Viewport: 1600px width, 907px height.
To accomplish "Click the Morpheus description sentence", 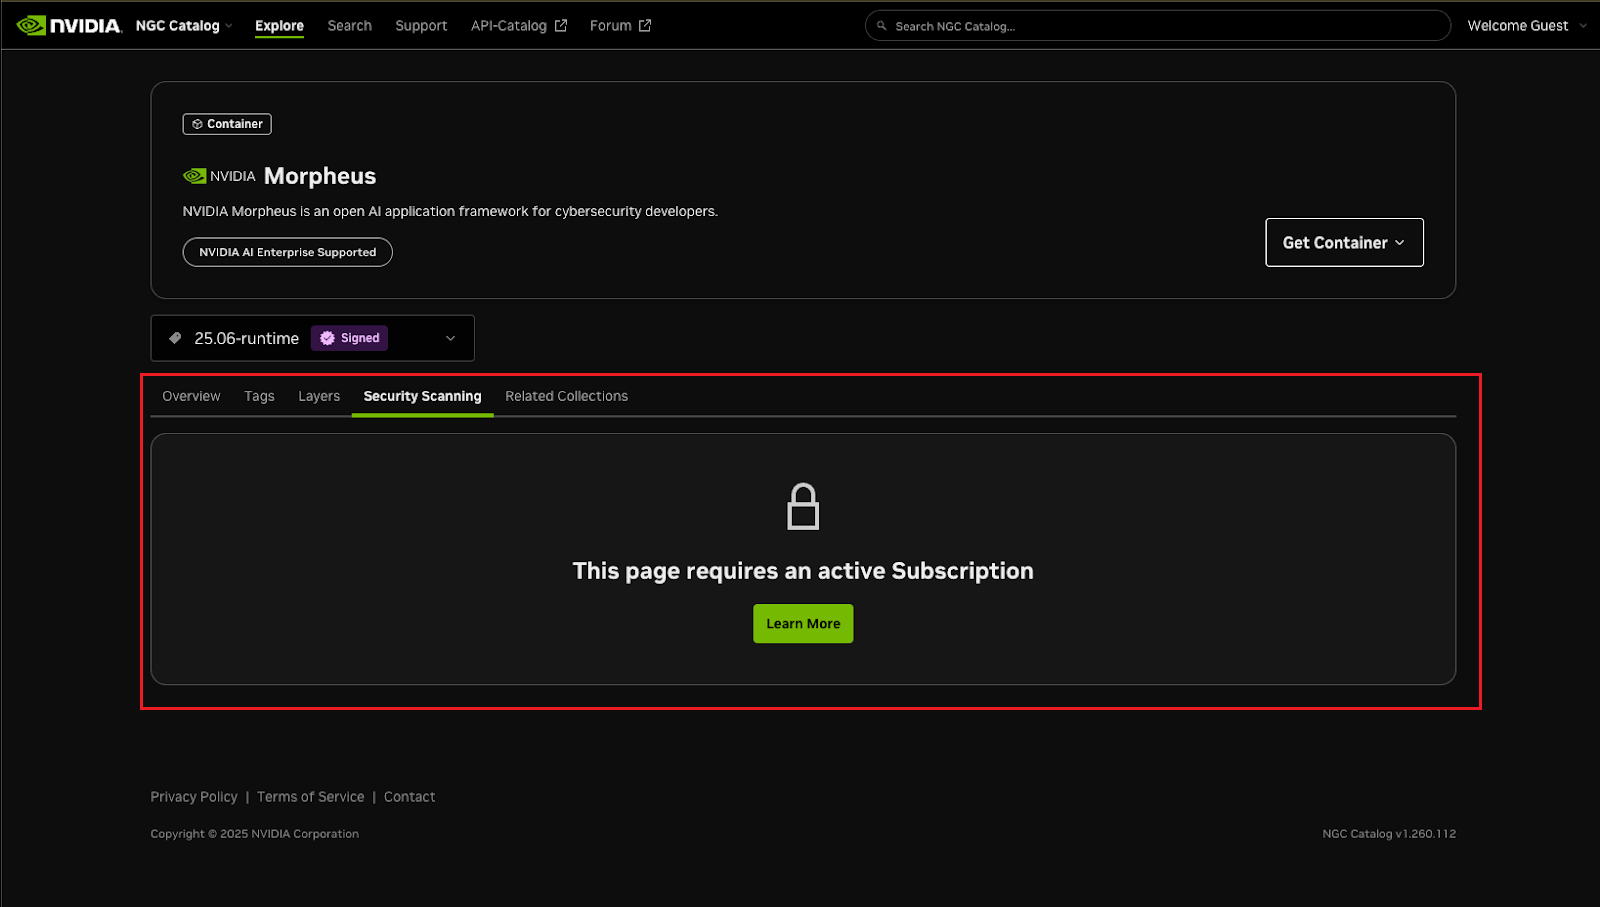I will (x=450, y=211).
